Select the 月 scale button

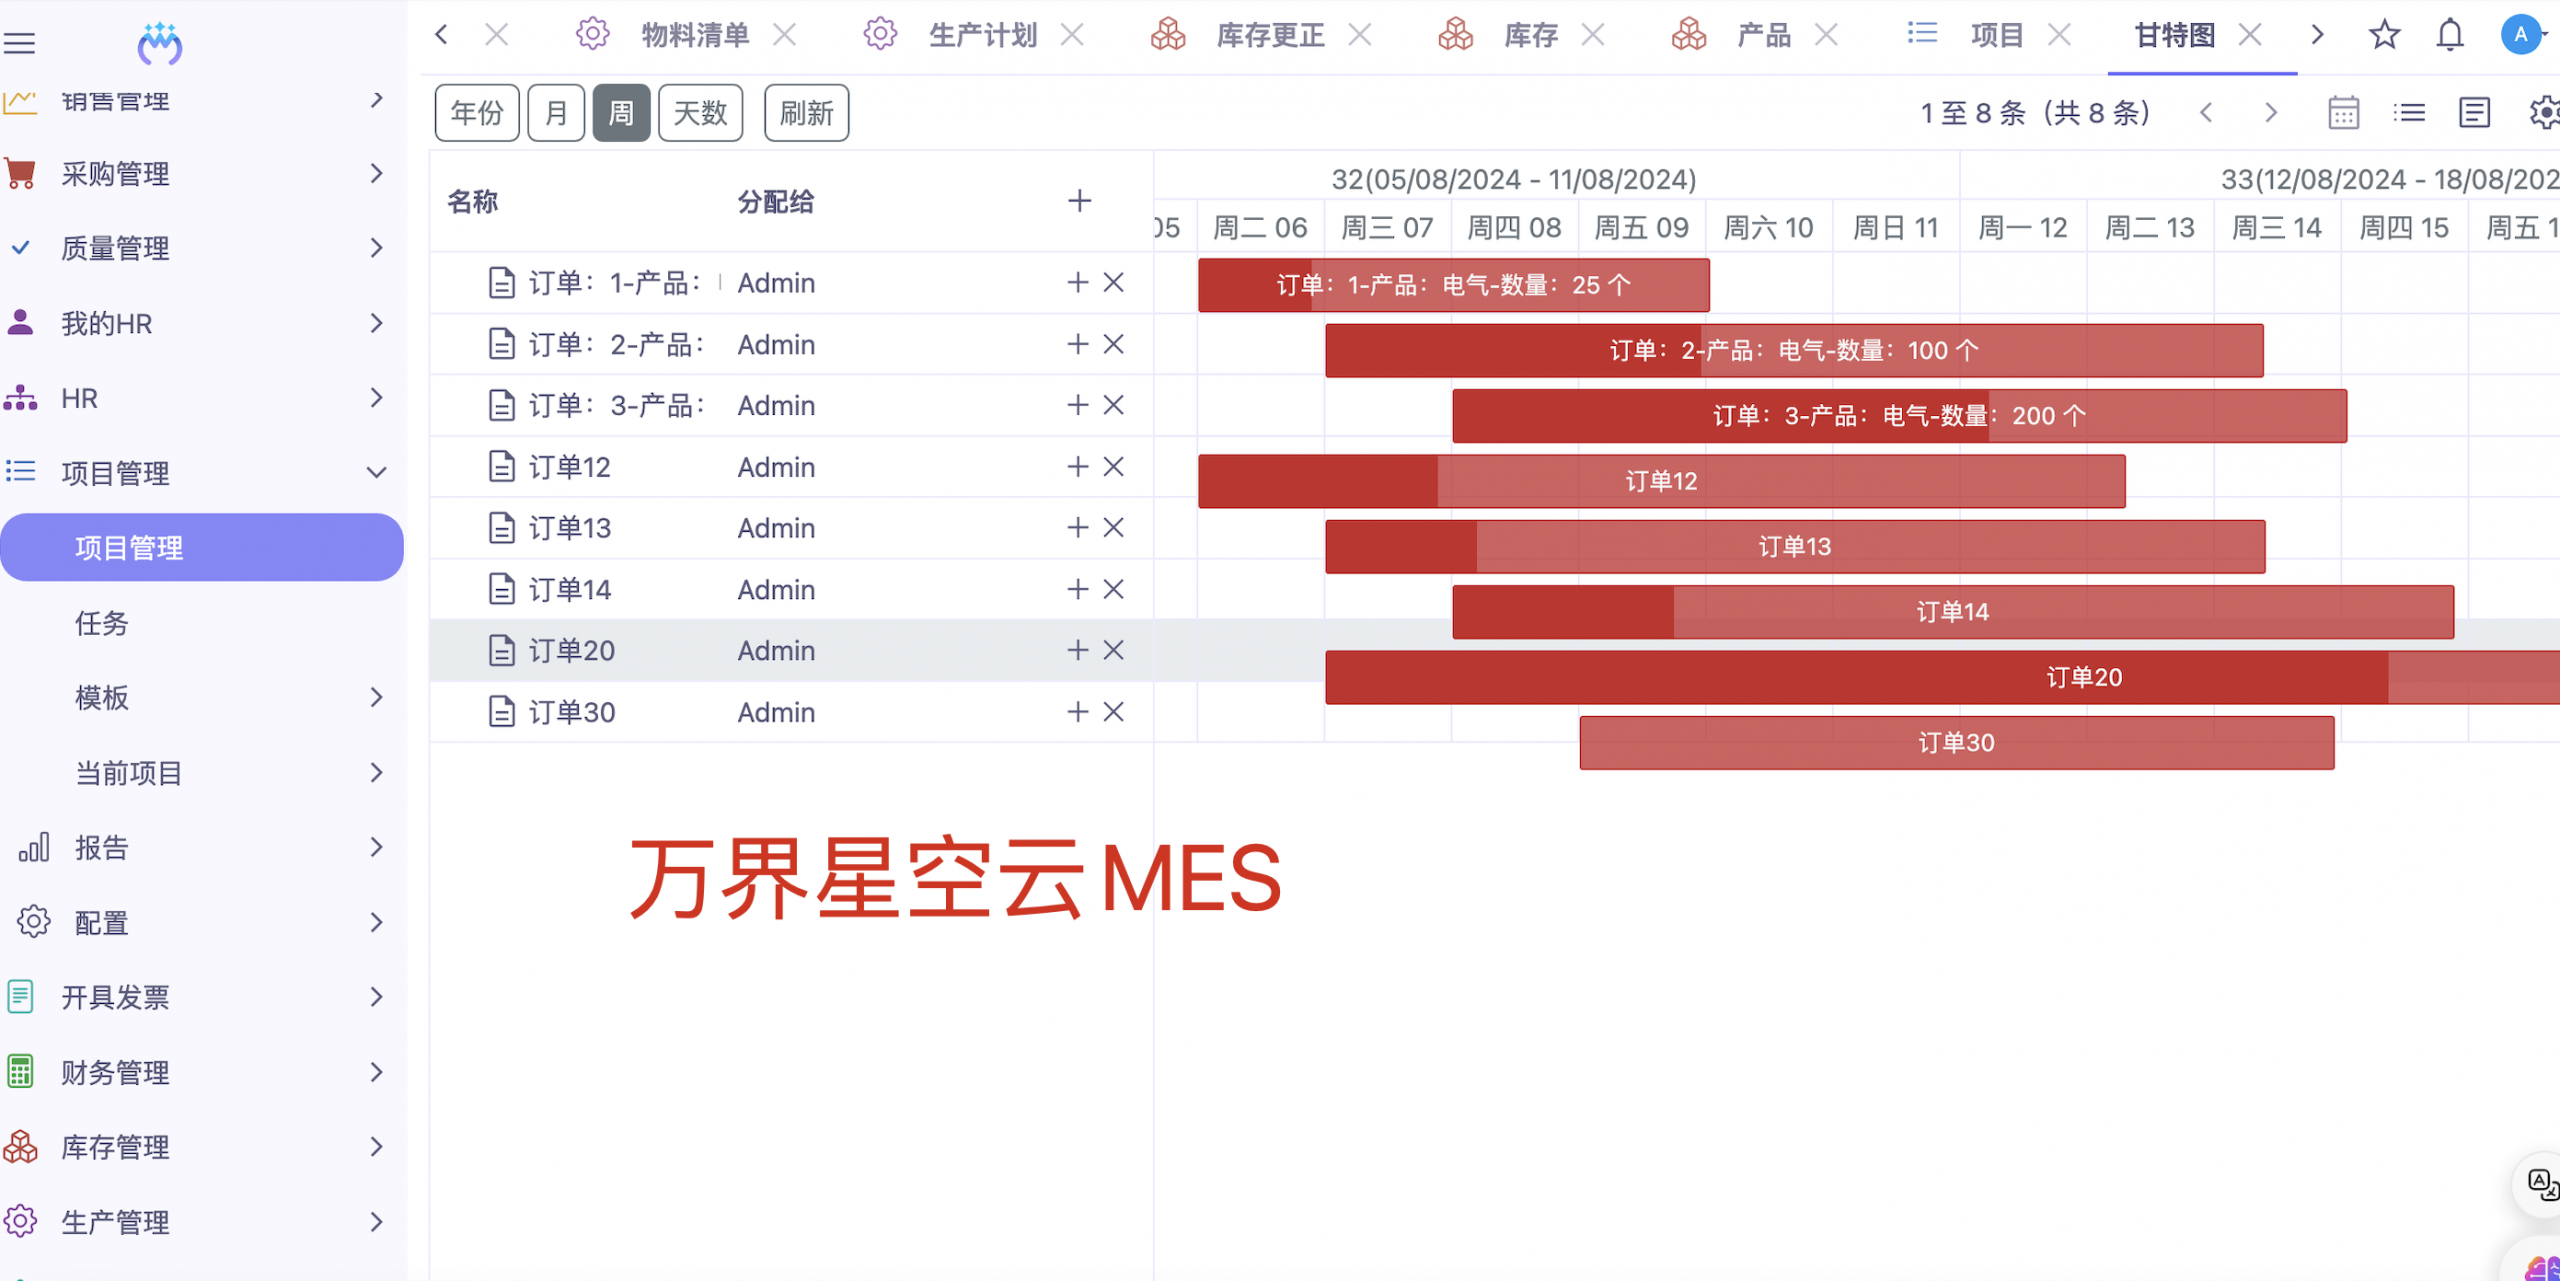[556, 113]
